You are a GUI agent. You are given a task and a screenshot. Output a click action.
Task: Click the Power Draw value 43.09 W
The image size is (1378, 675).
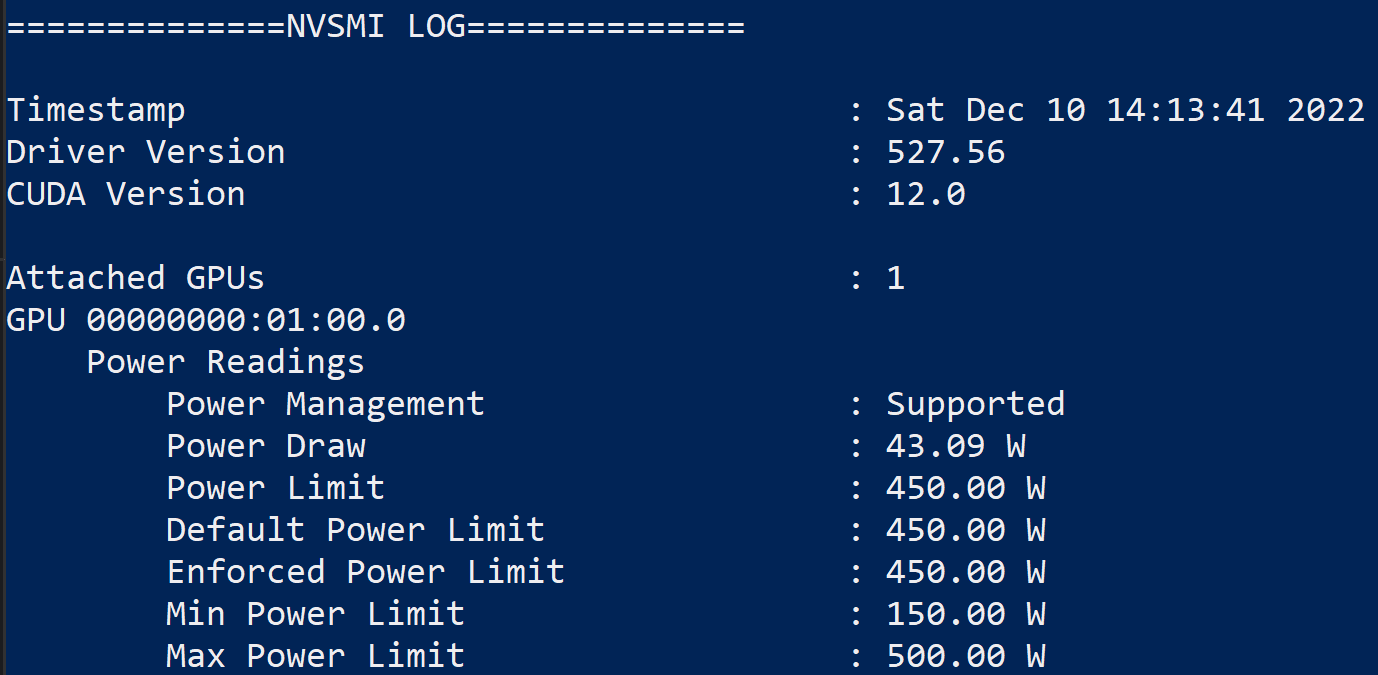pos(955,446)
